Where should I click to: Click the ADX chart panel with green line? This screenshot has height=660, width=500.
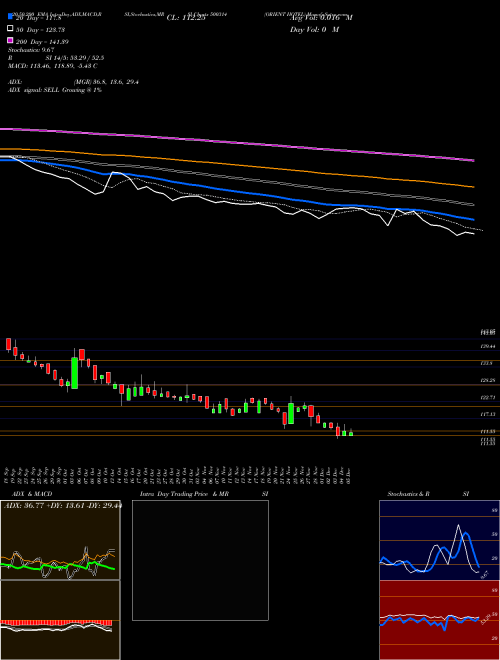pyautogui.click(x=60, y=540)
